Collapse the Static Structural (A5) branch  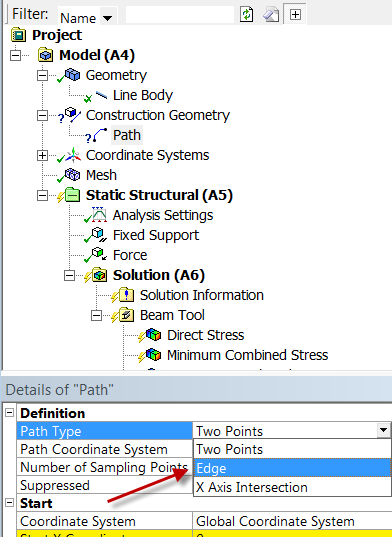(x=42, y=196)
